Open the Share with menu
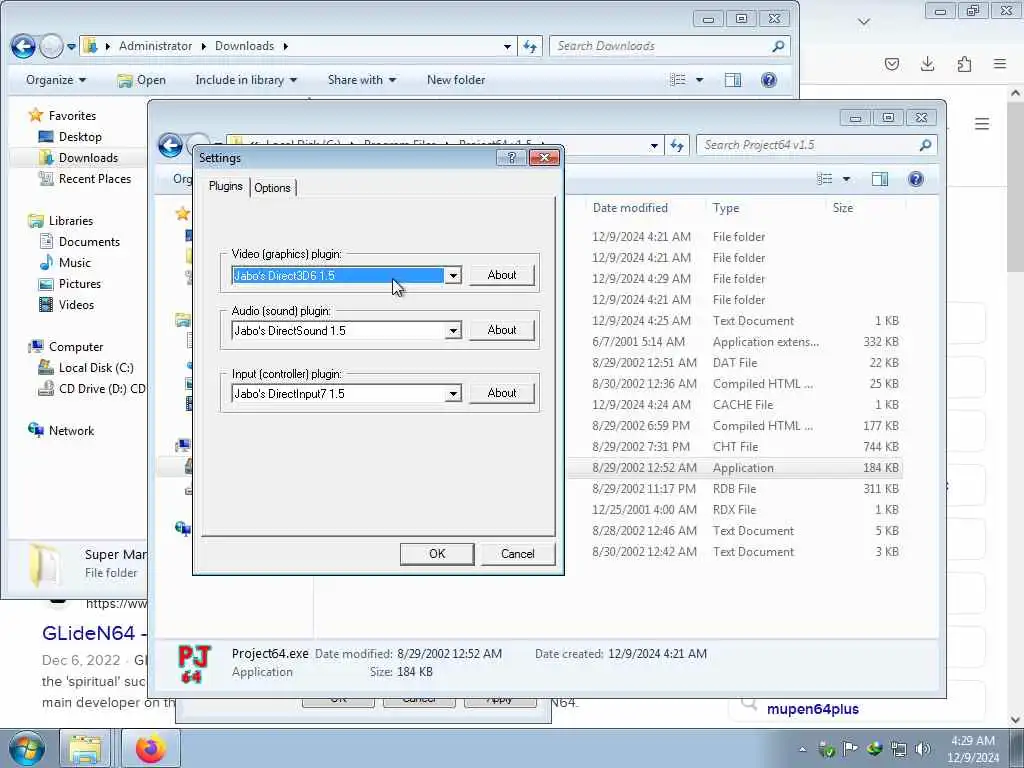The image size is (1024, 768). pyautogui.click(x=361, y=80)
